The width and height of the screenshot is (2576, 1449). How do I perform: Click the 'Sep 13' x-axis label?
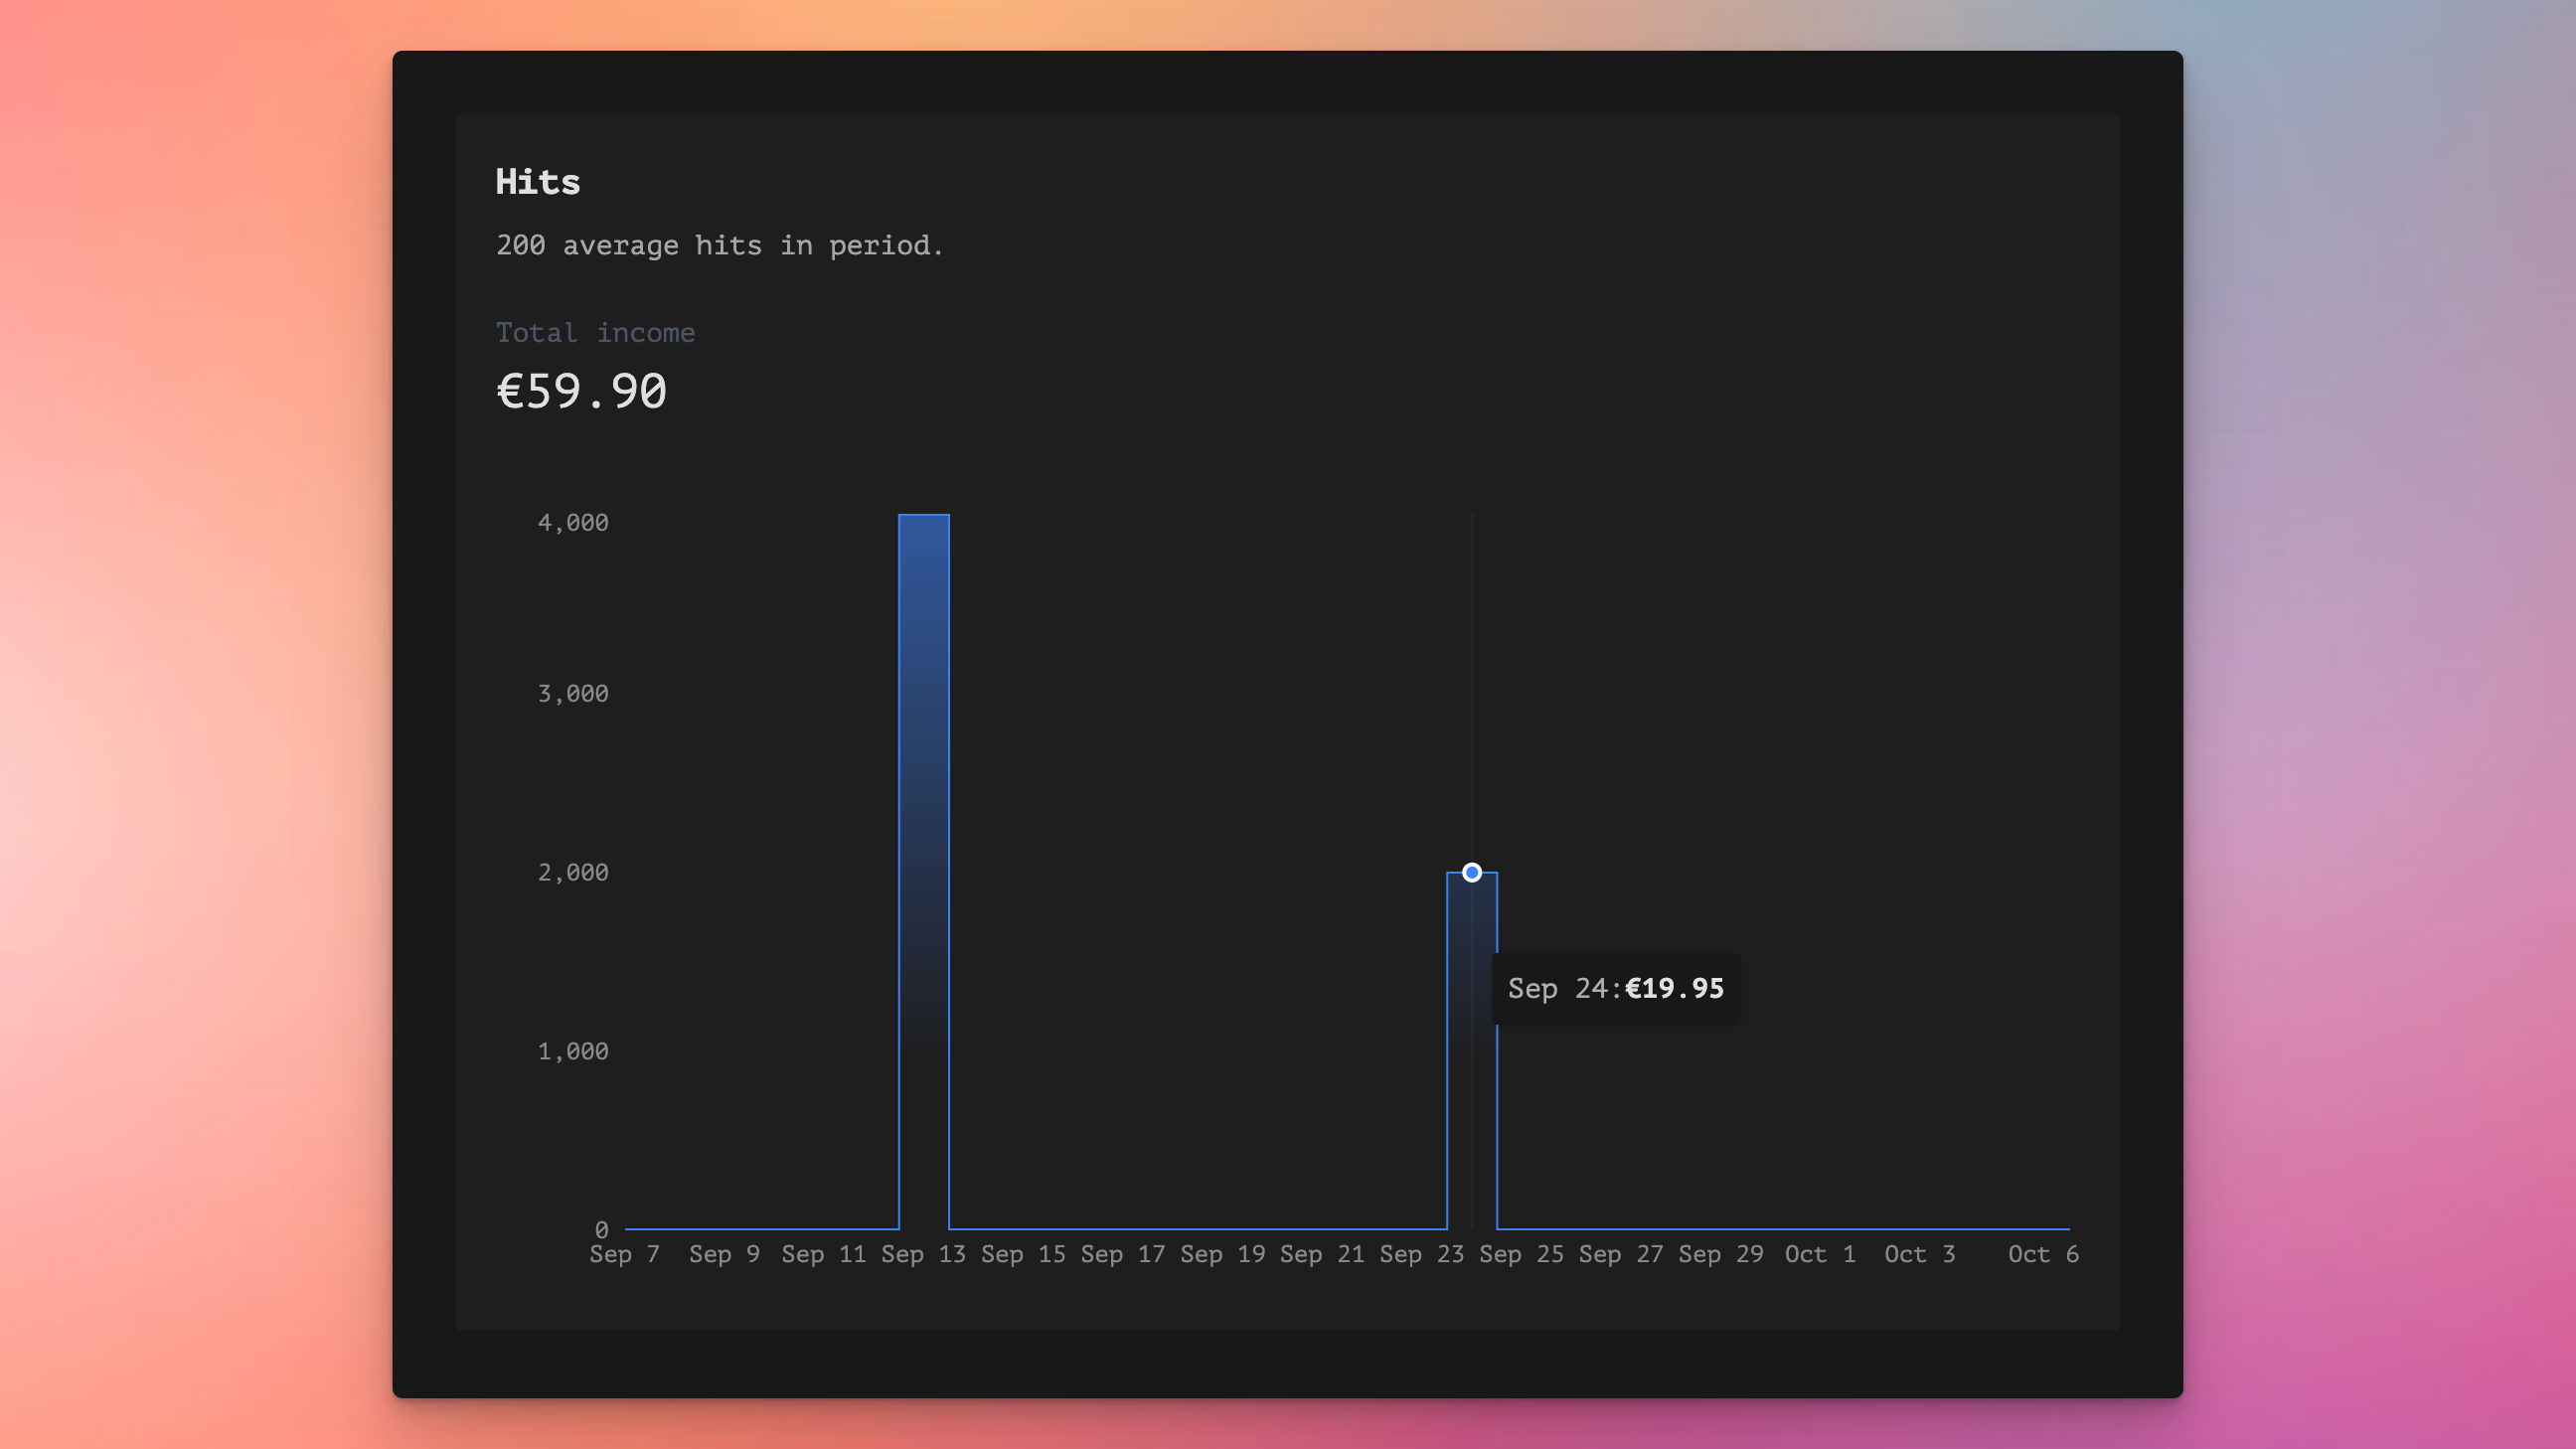[924, 1254]
